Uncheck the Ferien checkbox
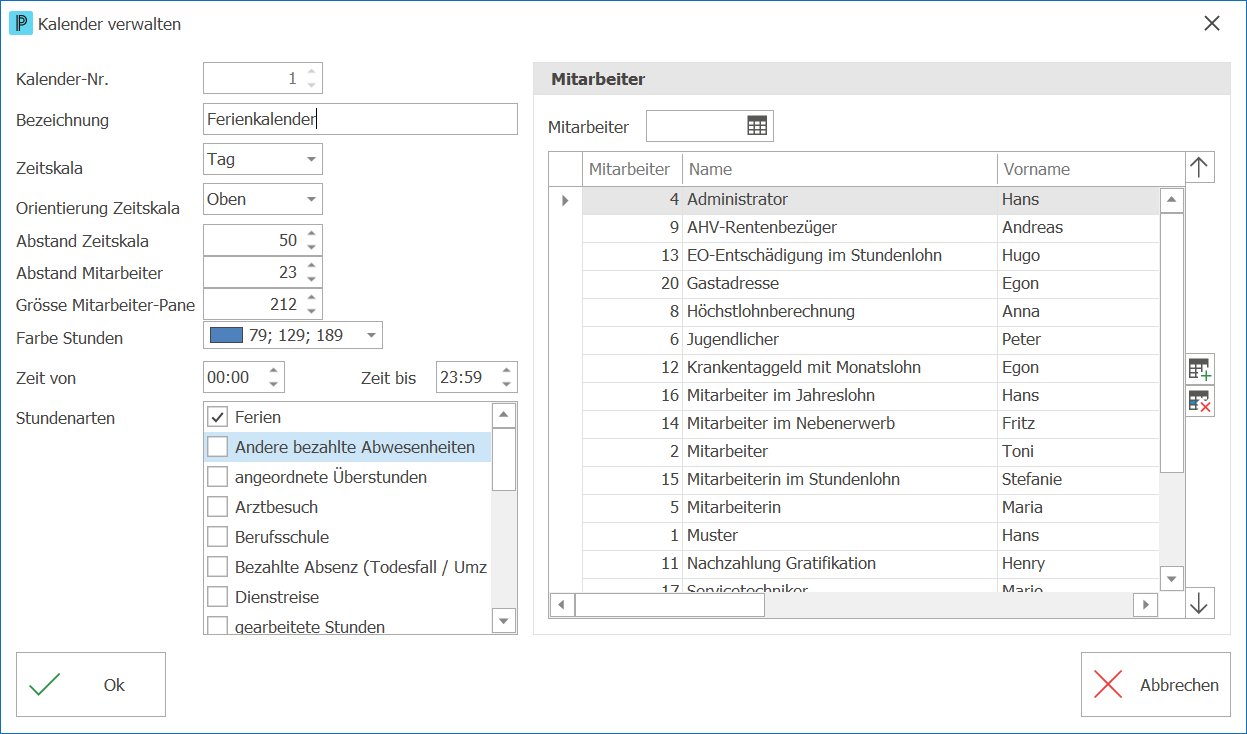The height and width of the screenshot is (734, 1247). 217,417
